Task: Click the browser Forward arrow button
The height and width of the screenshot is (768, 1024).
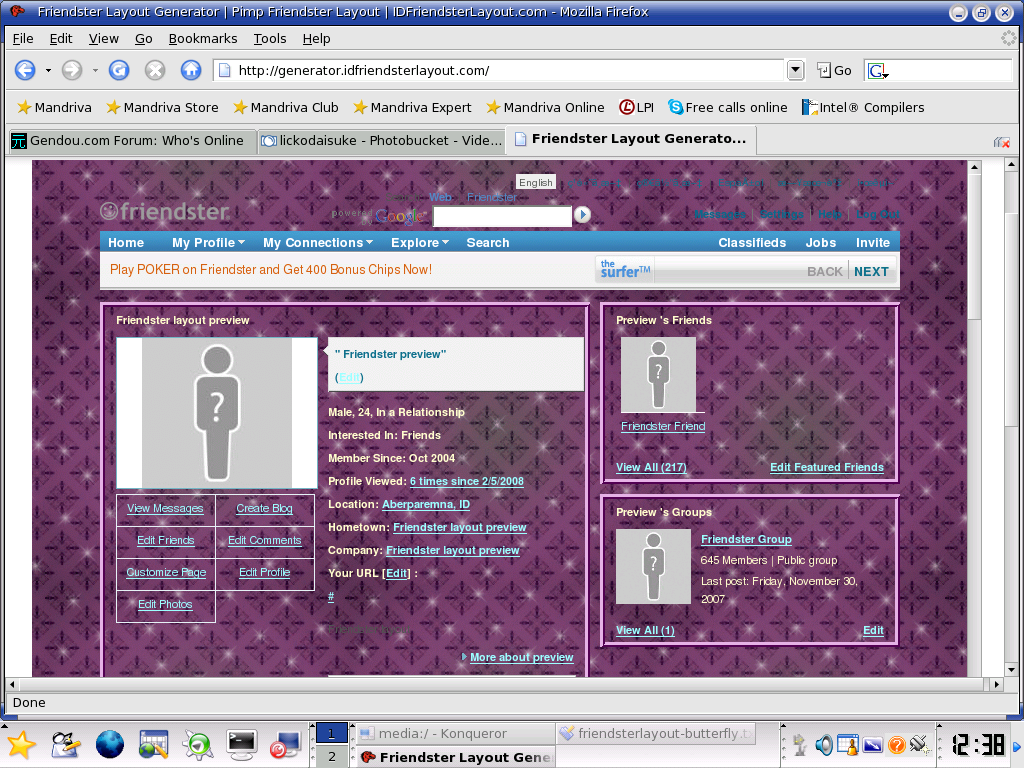Action: pos(72,70)
